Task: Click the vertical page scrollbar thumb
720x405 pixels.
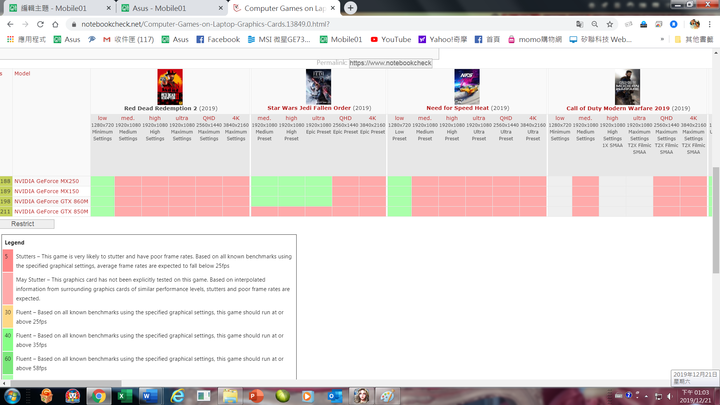Action: (716, 220)
